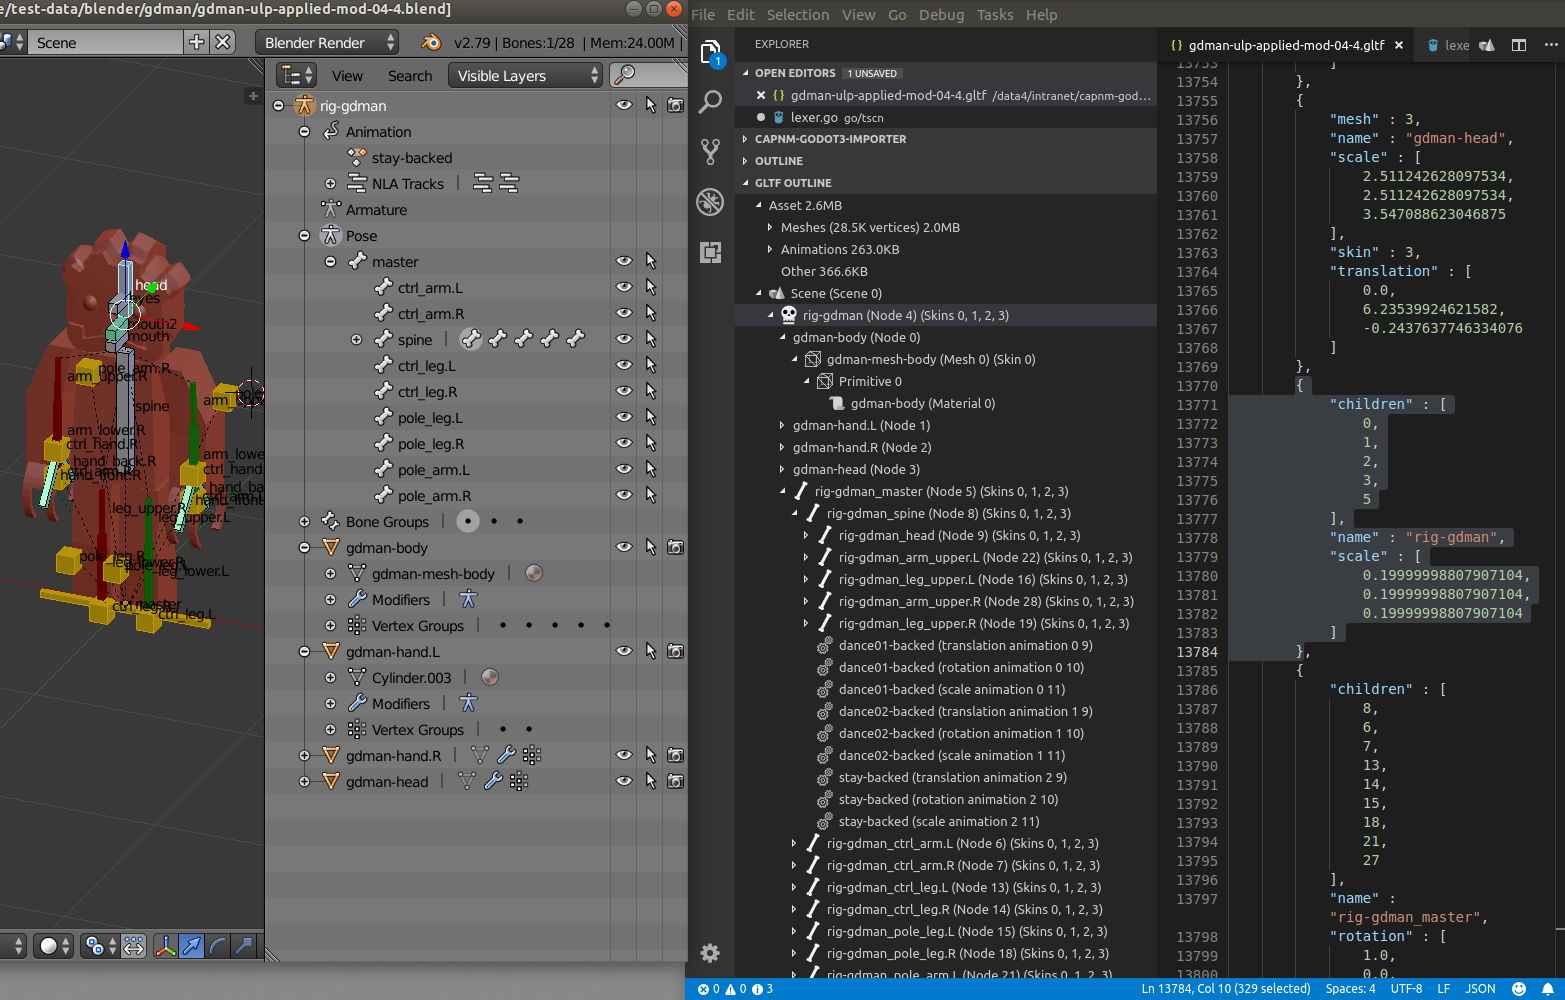The width and height of the screenshot is (1565, 1000).
Task: Click the JSON language mode in the status bar
Action: 1480,988
